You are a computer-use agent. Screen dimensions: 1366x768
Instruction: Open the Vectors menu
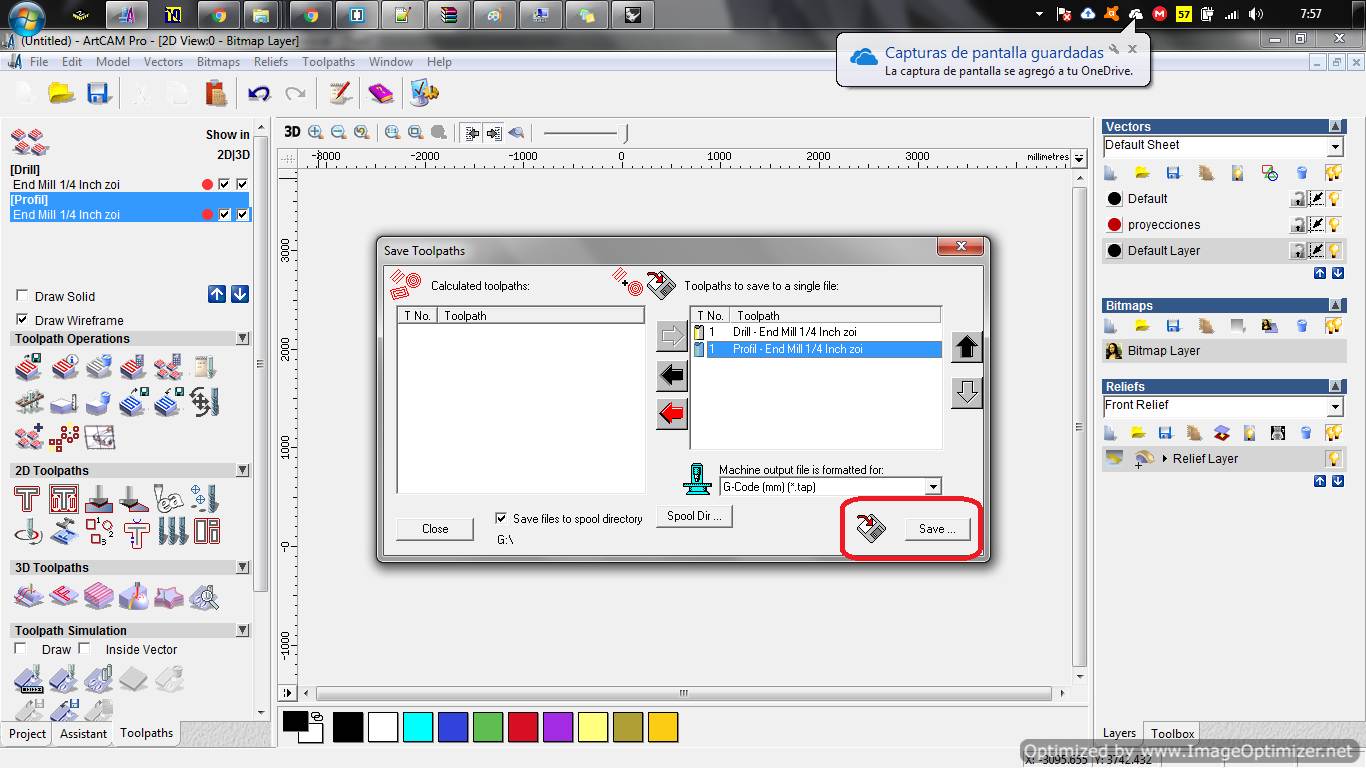coord(163,62)
